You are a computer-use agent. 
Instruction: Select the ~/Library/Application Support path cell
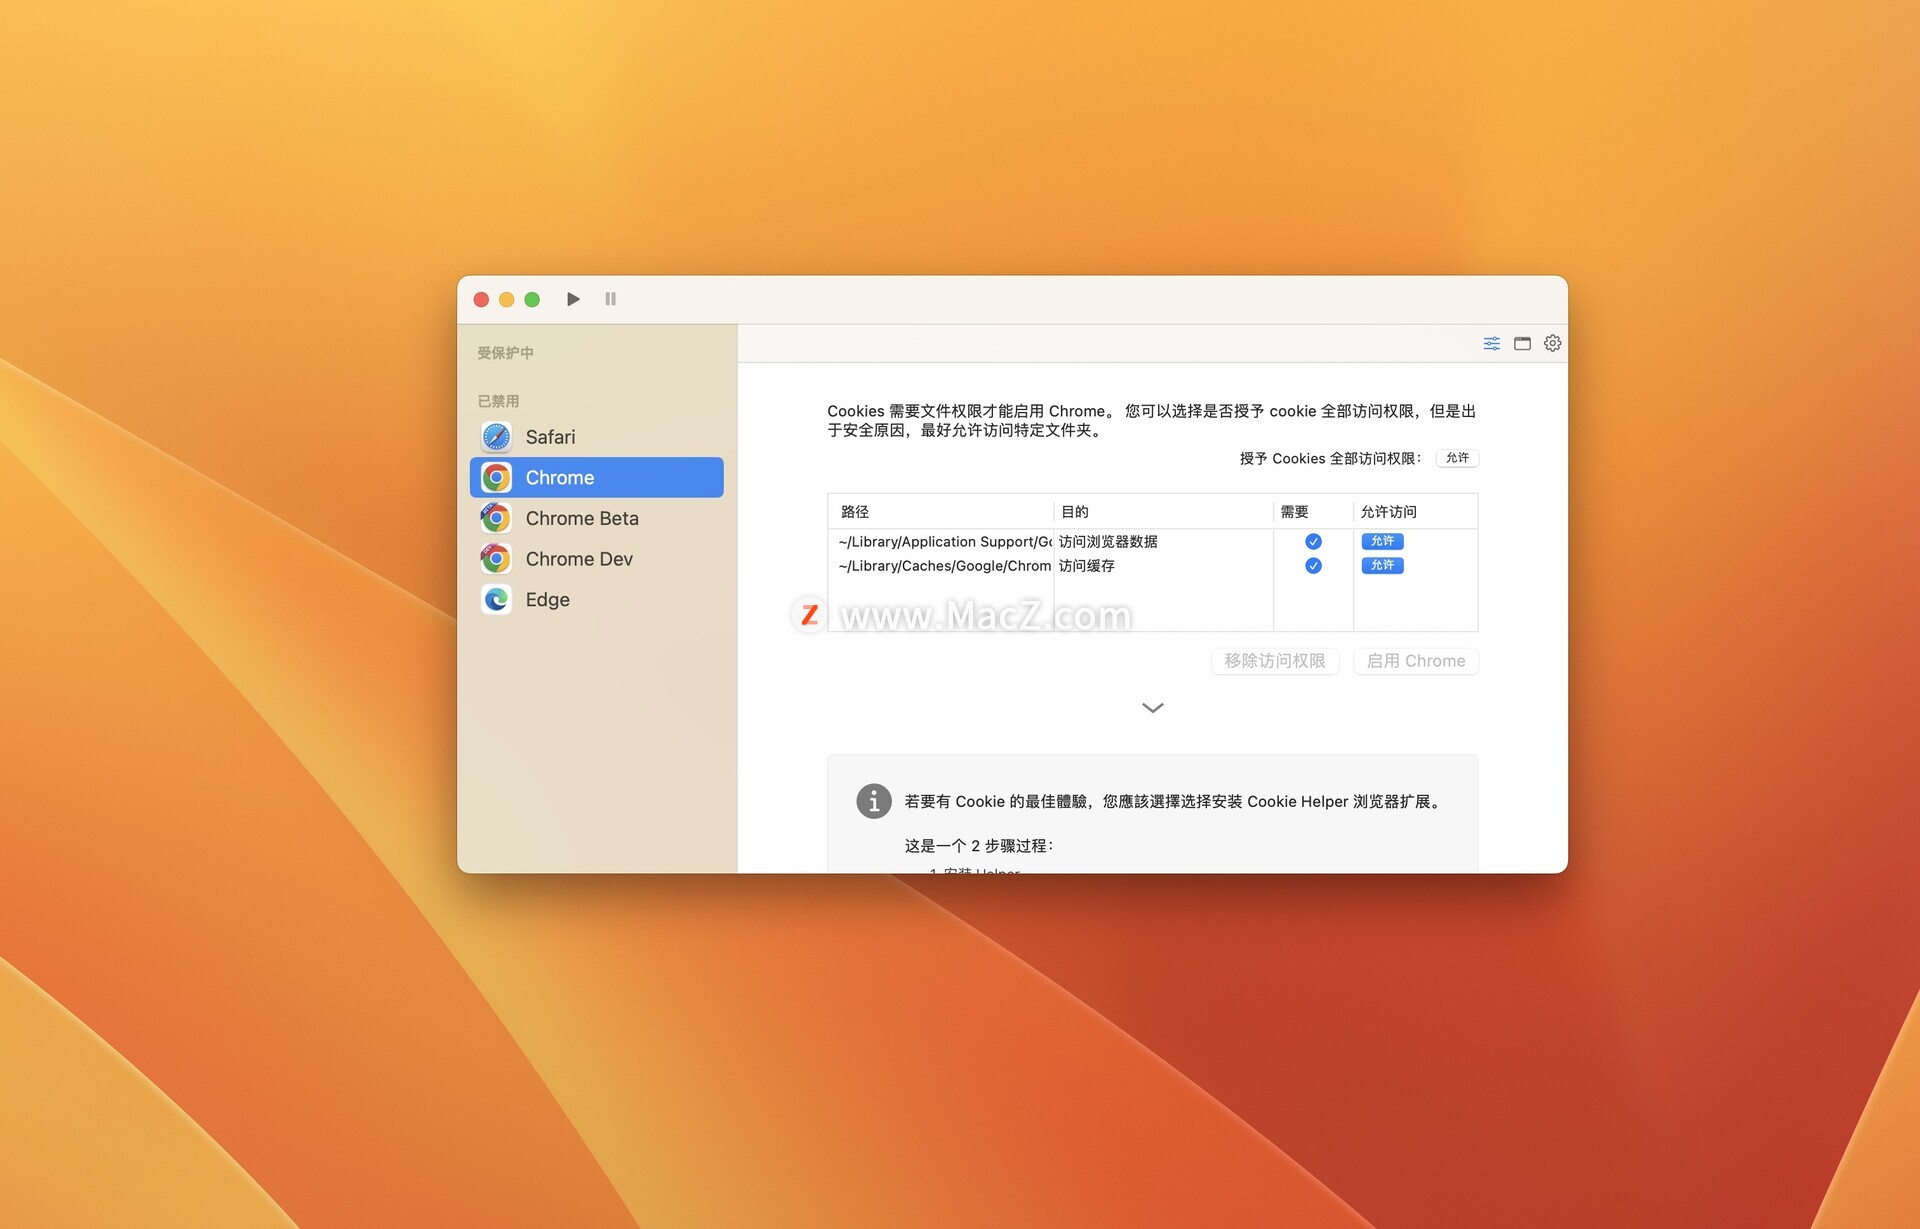[x=945, y=541]
